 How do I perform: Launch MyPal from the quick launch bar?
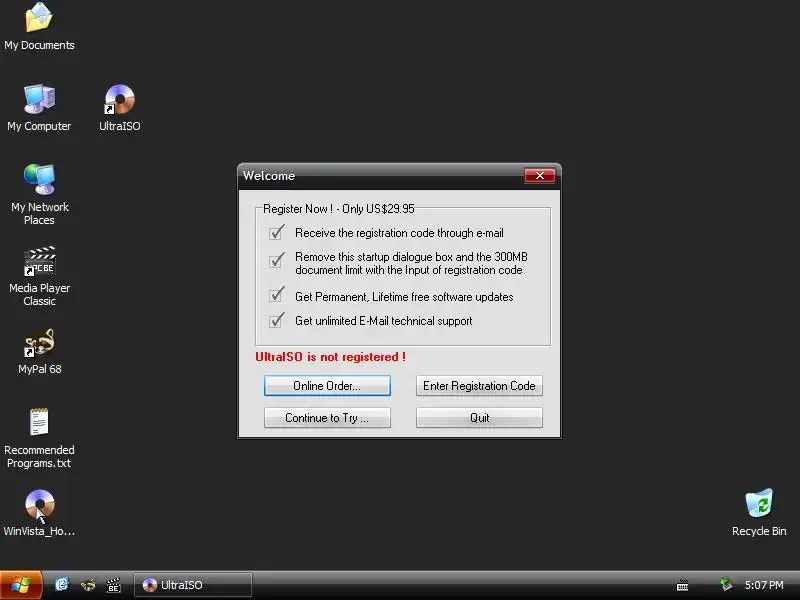pos(88,585)
